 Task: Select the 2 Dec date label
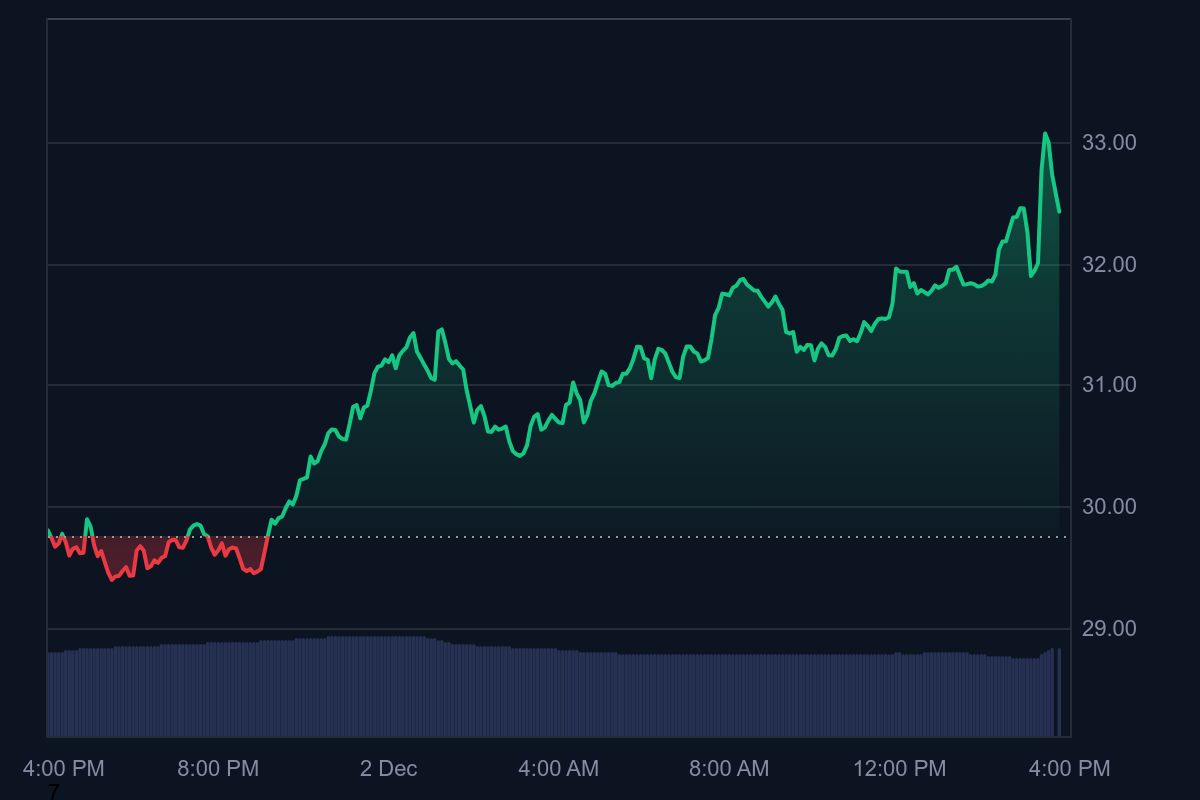[x=390, y=770]
